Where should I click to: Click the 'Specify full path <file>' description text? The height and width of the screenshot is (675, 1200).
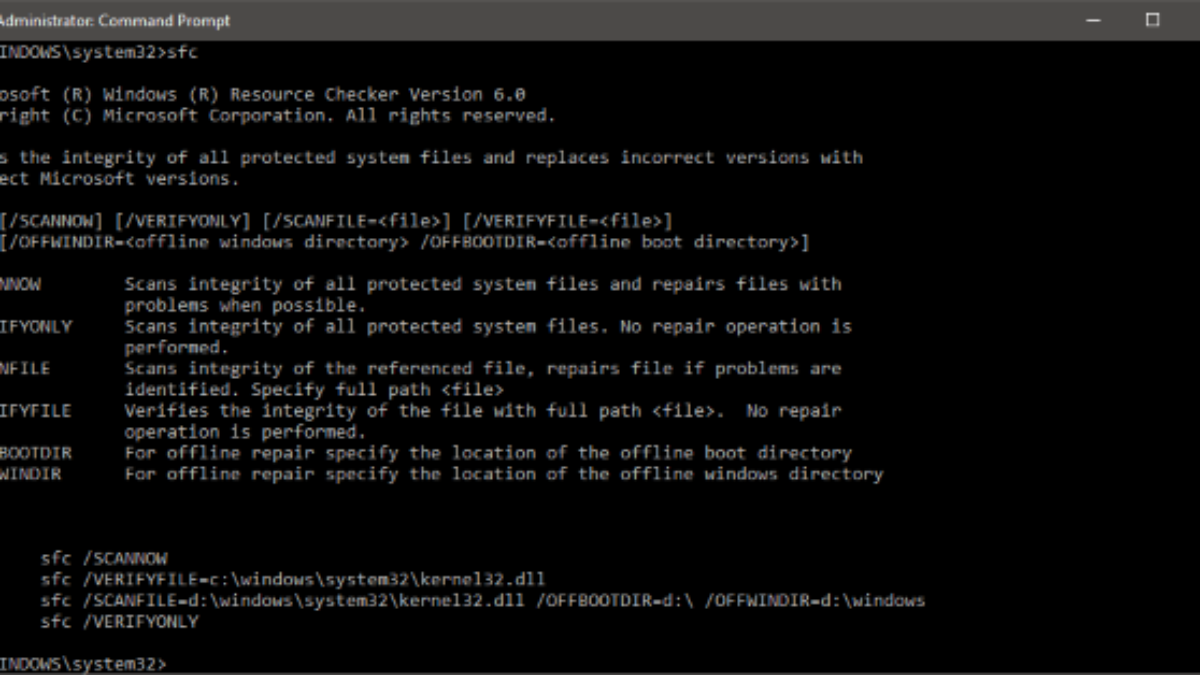(x=377, y=389)
